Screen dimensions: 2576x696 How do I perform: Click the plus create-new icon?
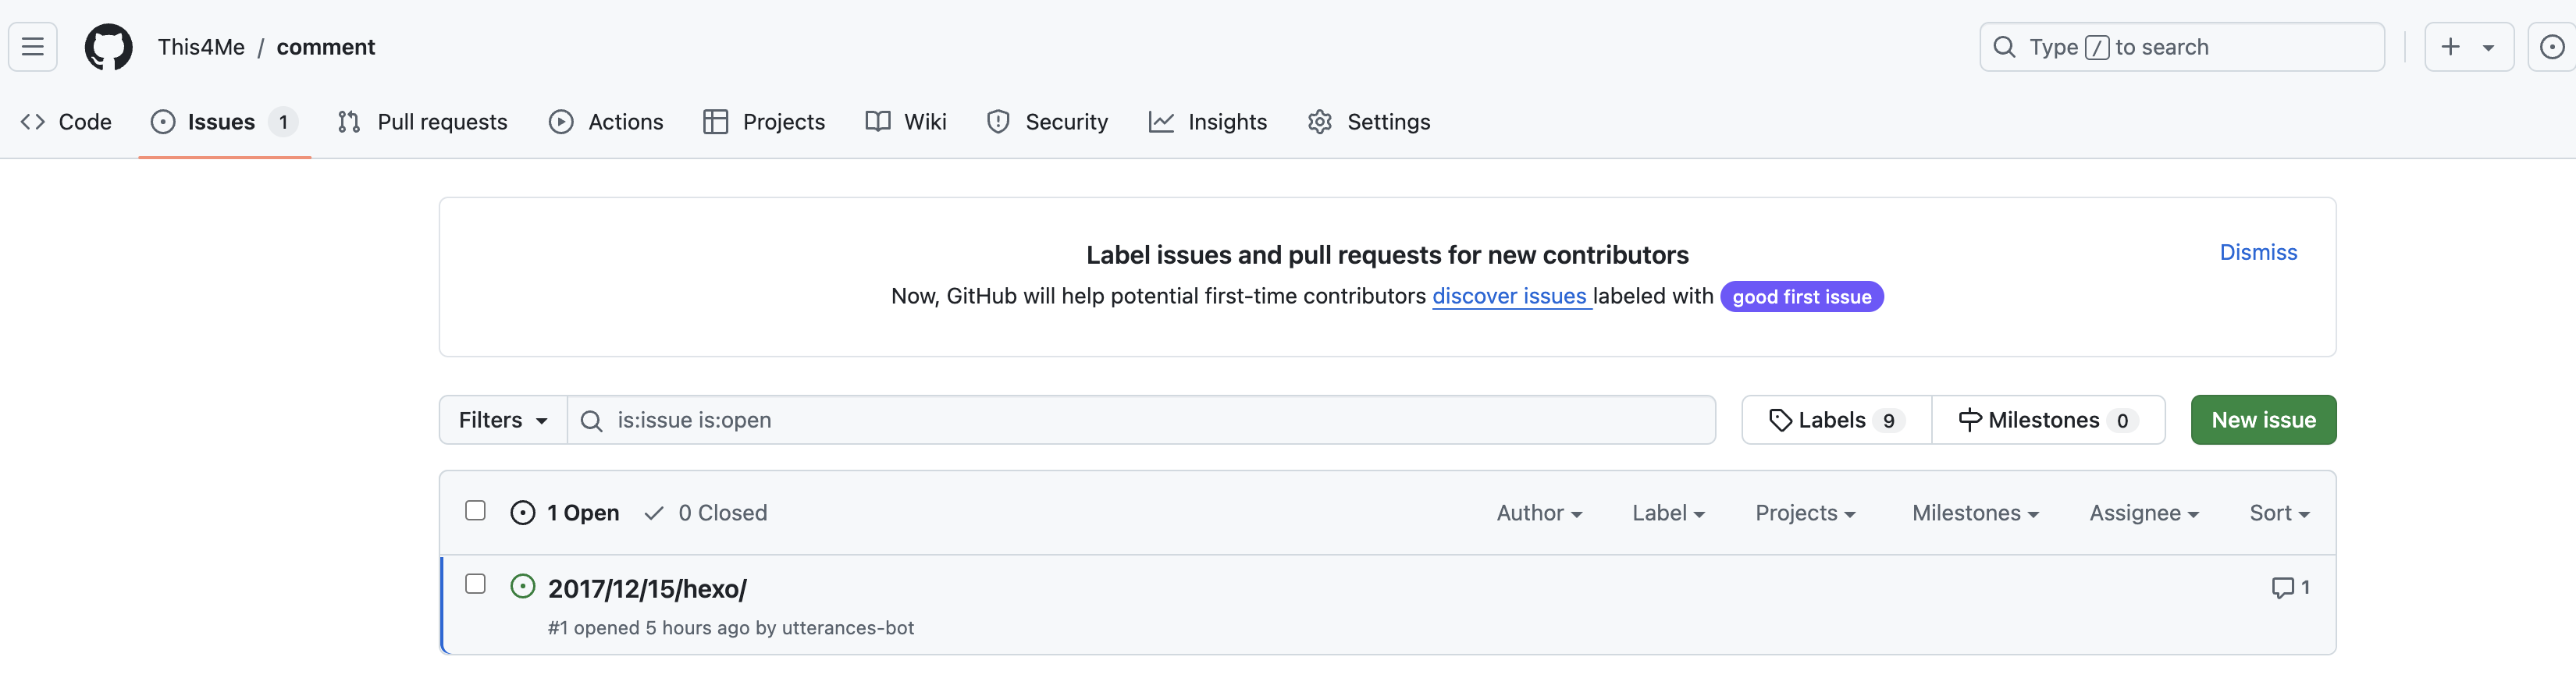tap(2450, 47)
